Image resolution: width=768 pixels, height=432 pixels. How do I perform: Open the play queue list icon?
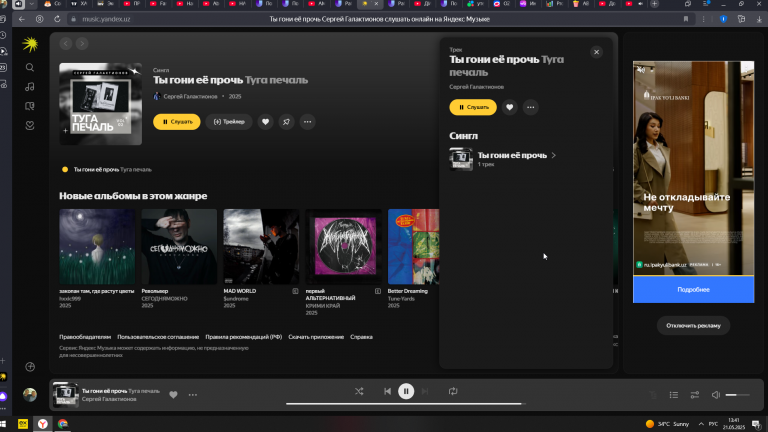click(x=674, y=395)
